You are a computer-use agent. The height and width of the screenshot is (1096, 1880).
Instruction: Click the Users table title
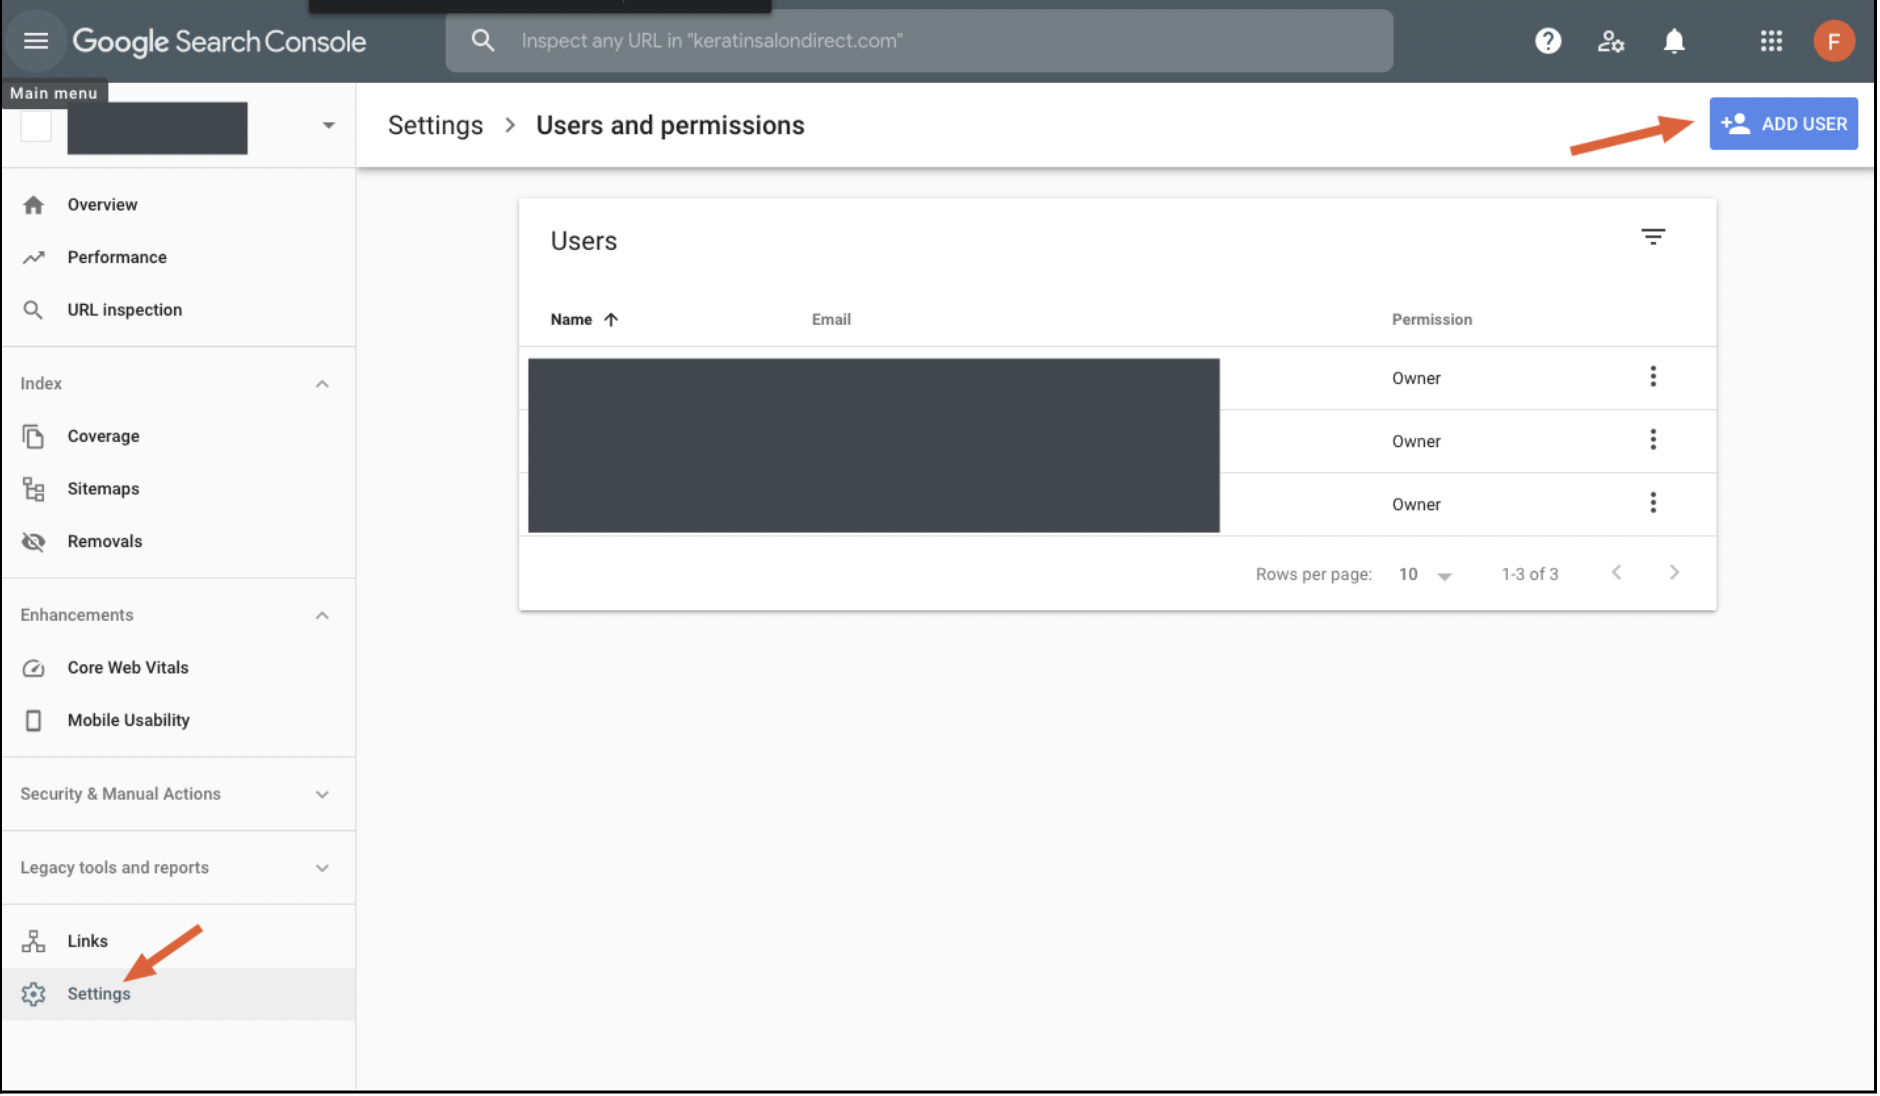[584, 242]
